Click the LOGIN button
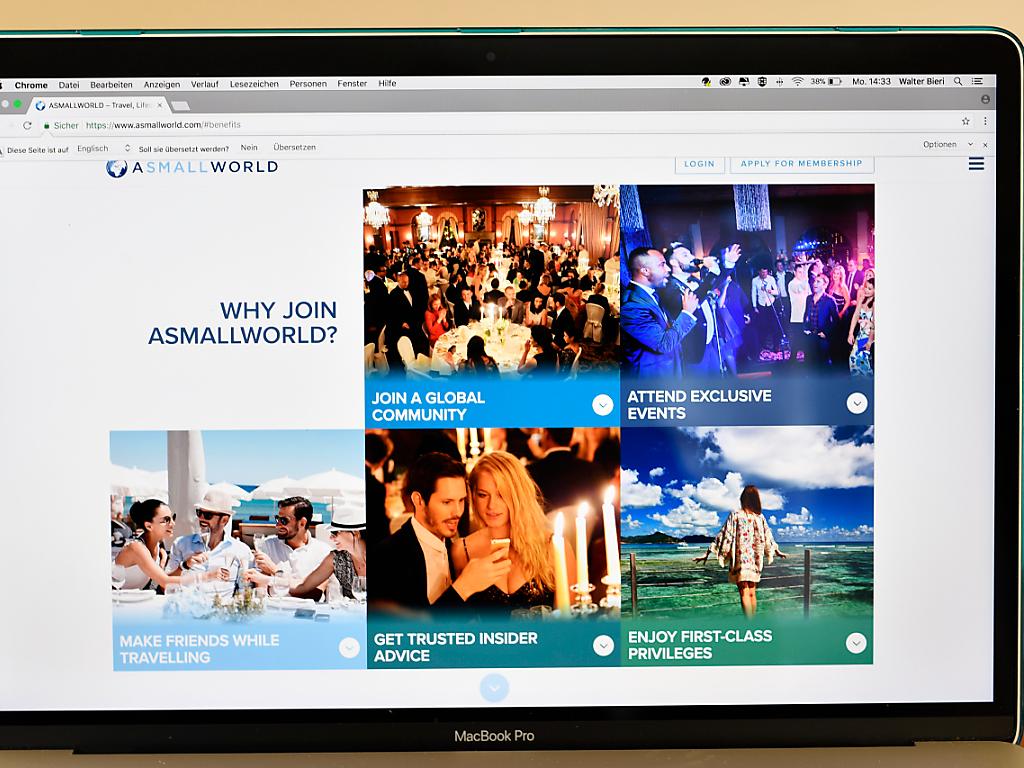The image size is (1024, 768). click(x=699, y=164)
